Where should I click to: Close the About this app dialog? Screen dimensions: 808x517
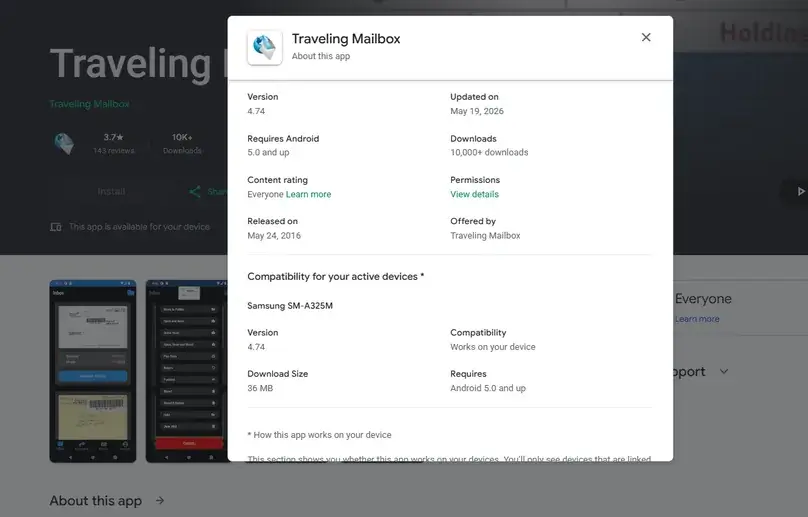[x=646, y=37]
